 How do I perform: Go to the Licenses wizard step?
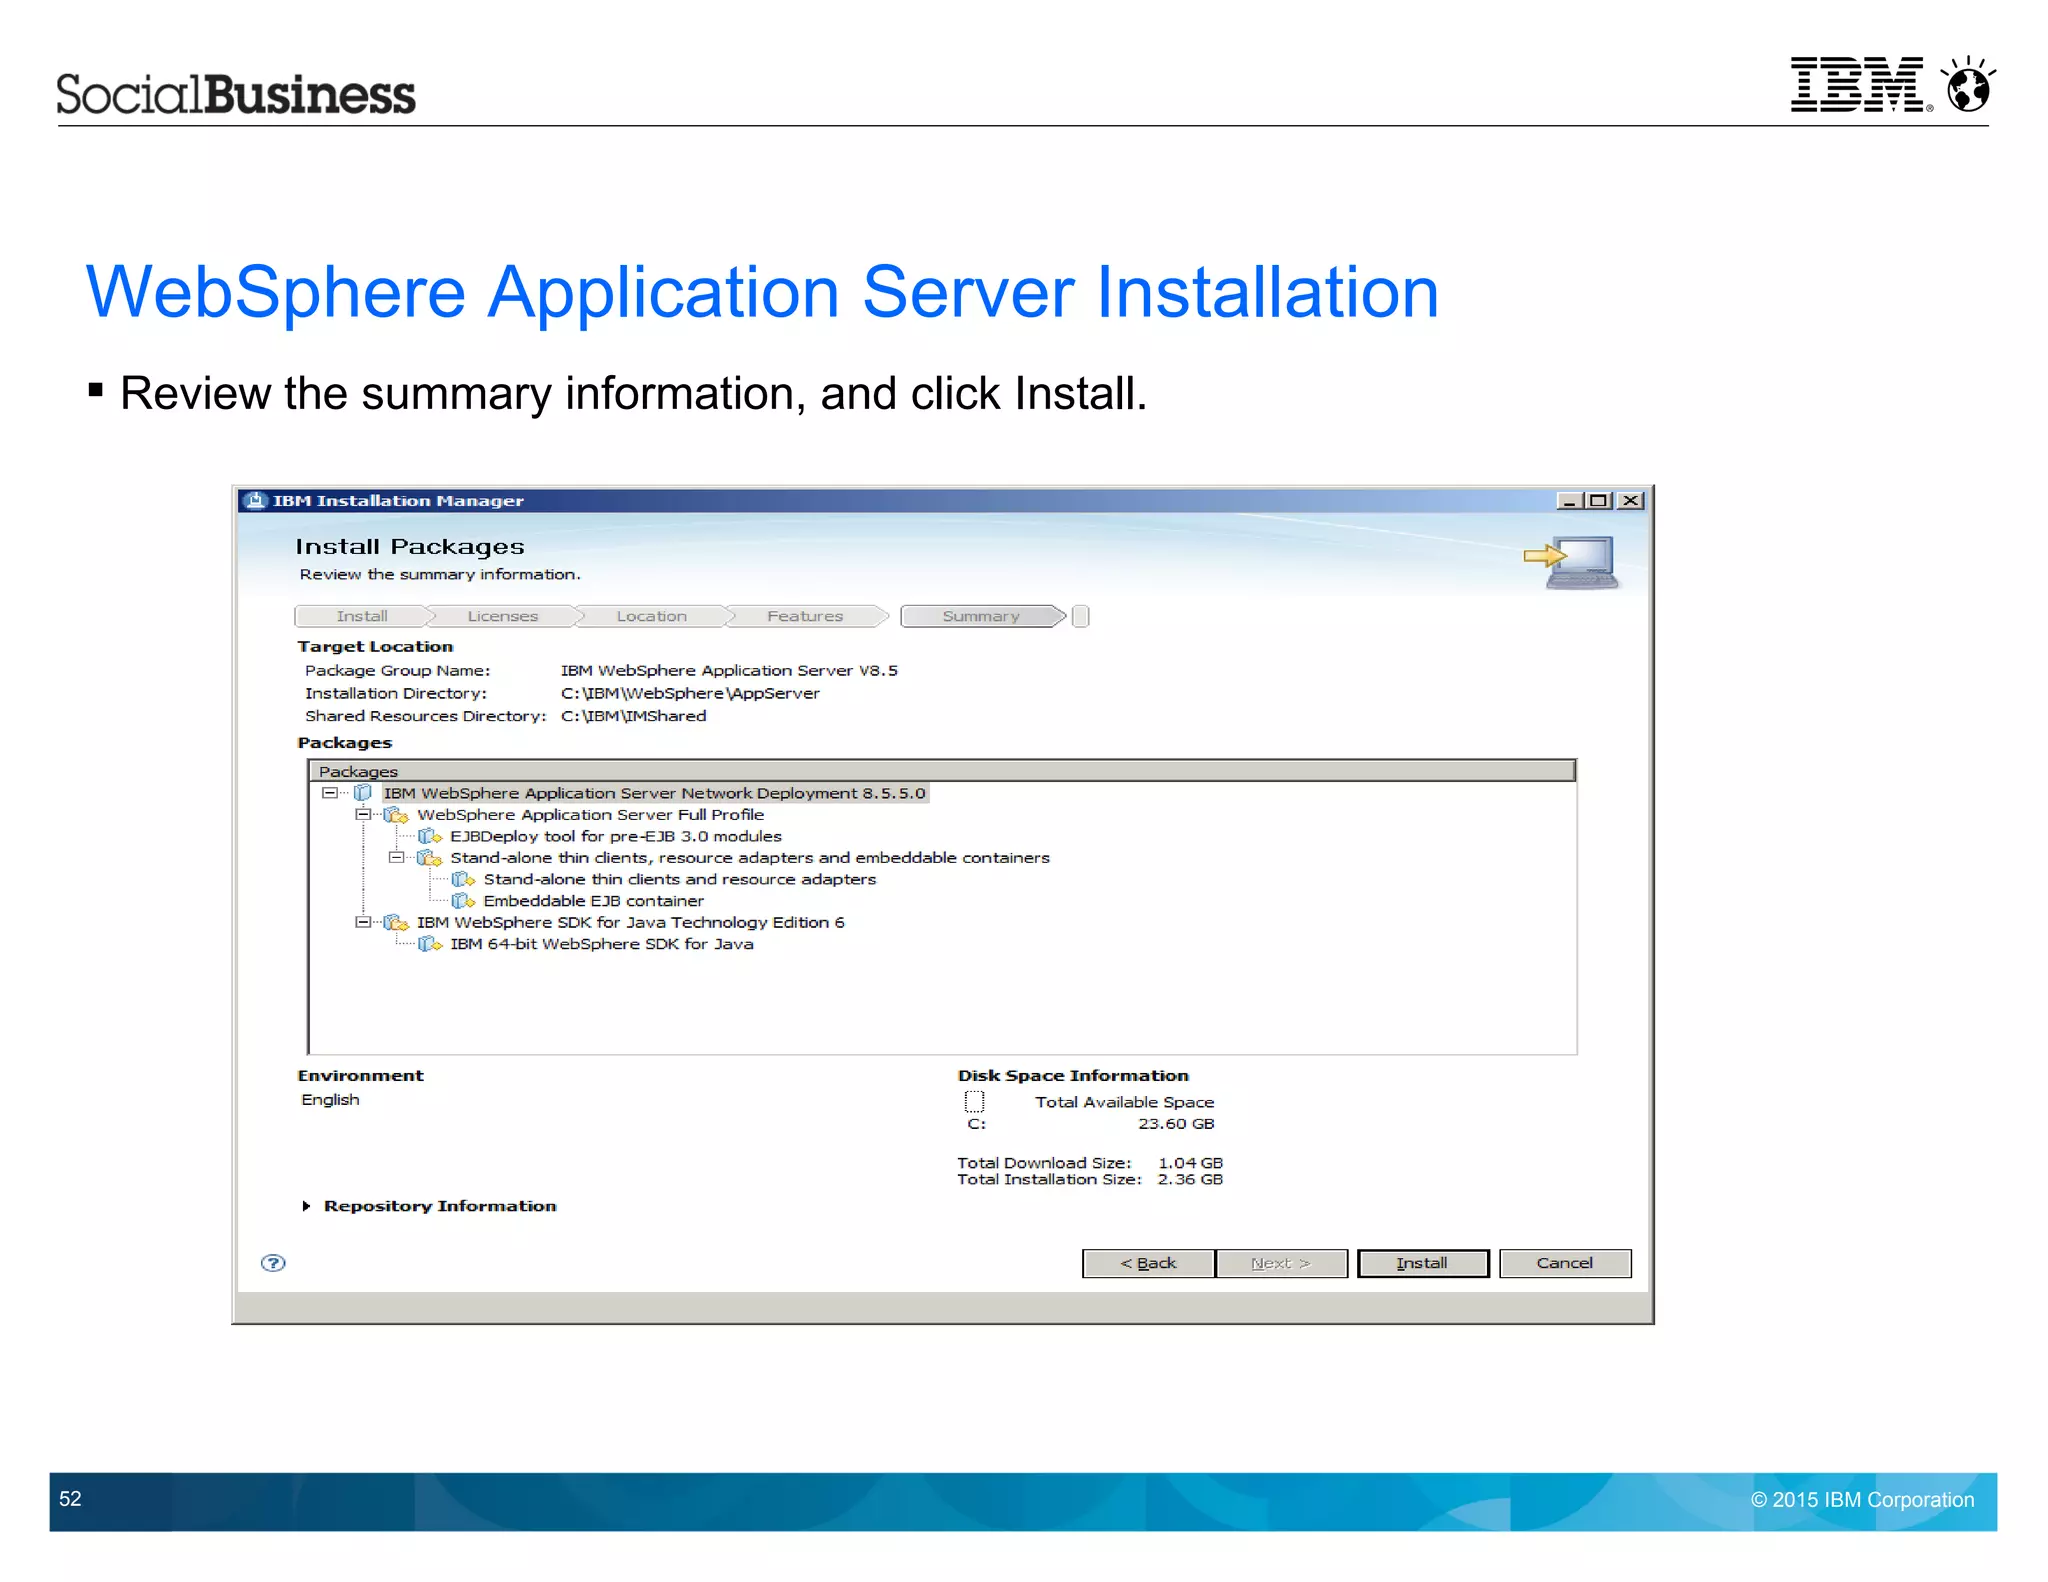click(x=503, y=616)
